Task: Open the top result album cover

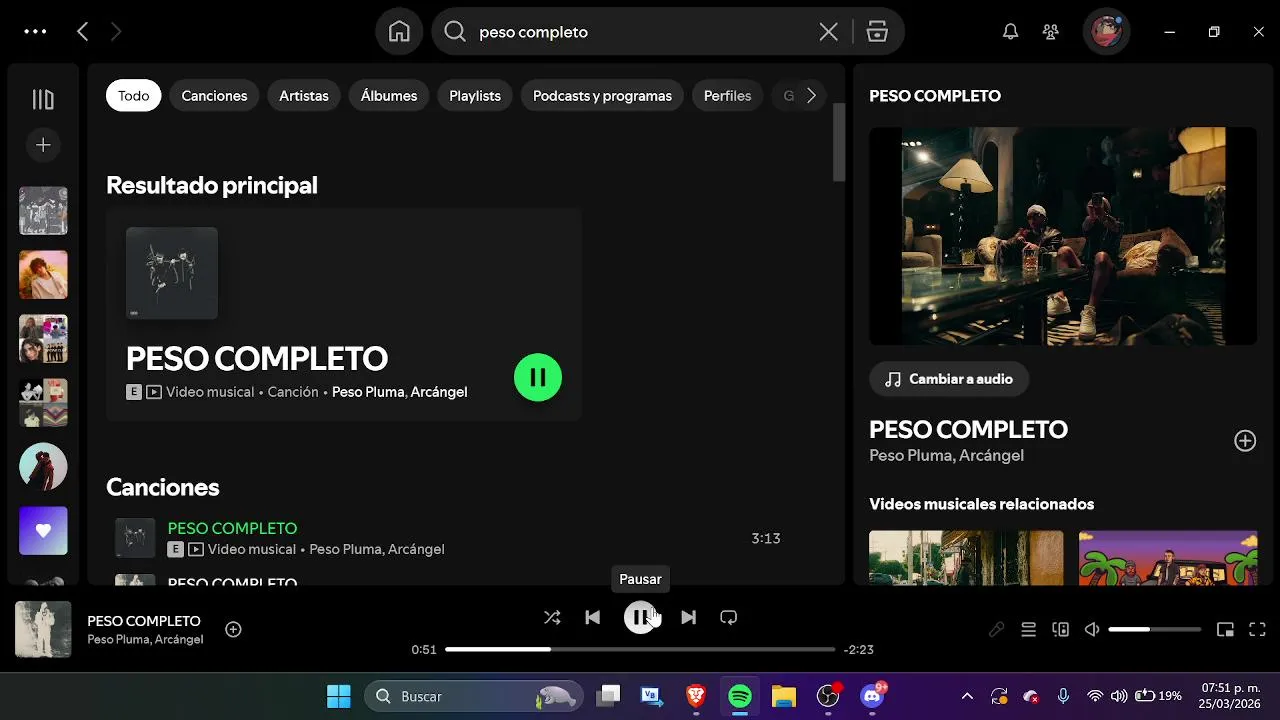Action: (172, 273)
